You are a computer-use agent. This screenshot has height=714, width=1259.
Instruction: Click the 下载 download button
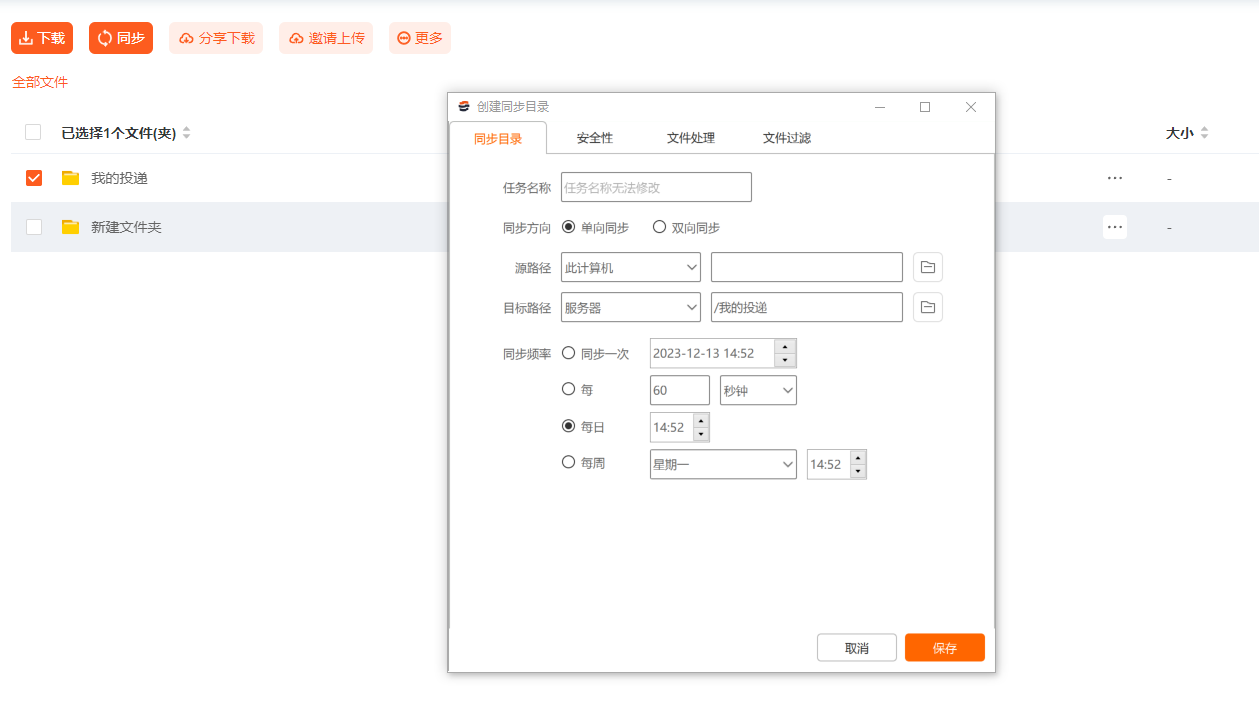coord(42,38)
